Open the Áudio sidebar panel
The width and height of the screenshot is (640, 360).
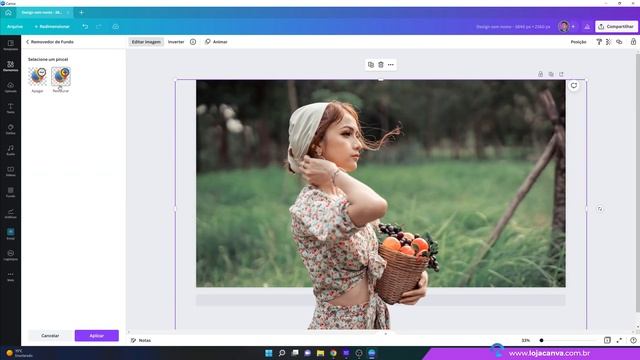pyautogui.click(x=11, y=150)
